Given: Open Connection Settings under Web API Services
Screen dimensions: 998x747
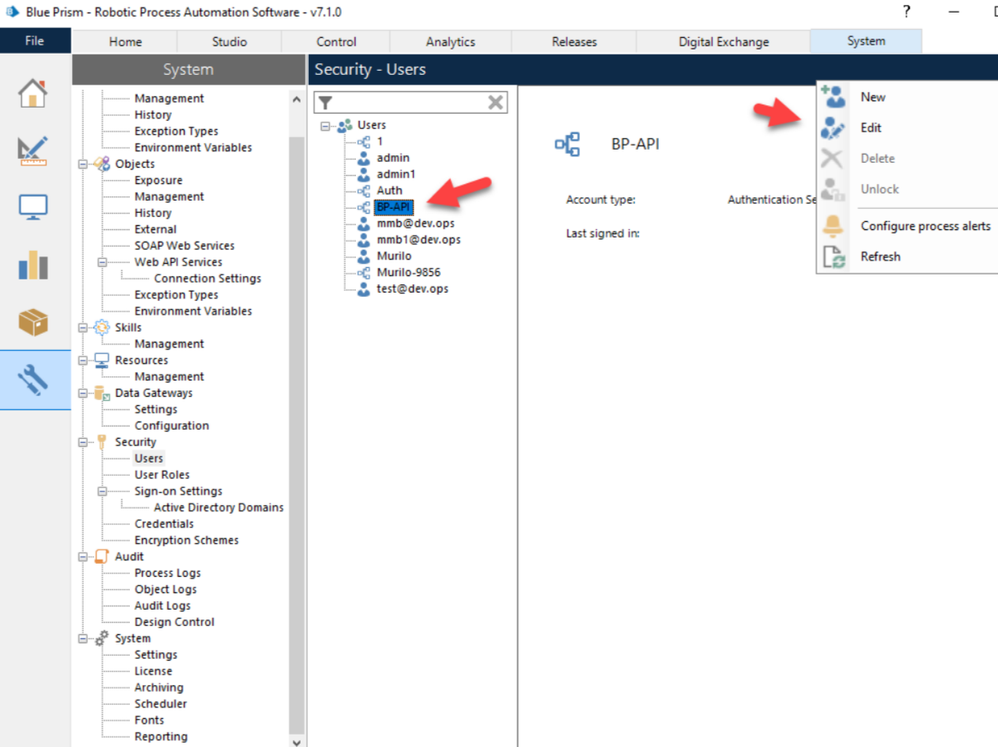Looking at the screenshot, I should tap(207, 279).
